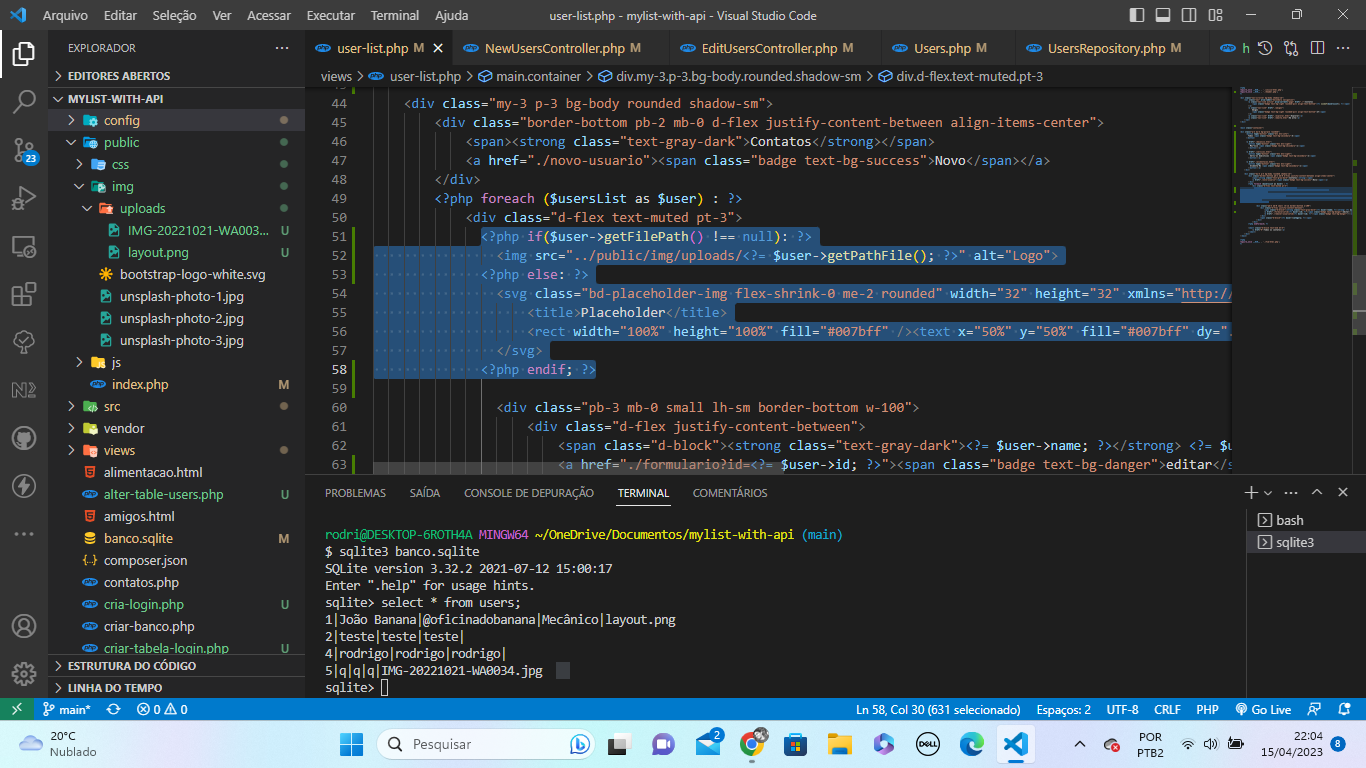Toggle primary side bar visibility
Screen dimensions: 1366x768
tap(1137, 15)
